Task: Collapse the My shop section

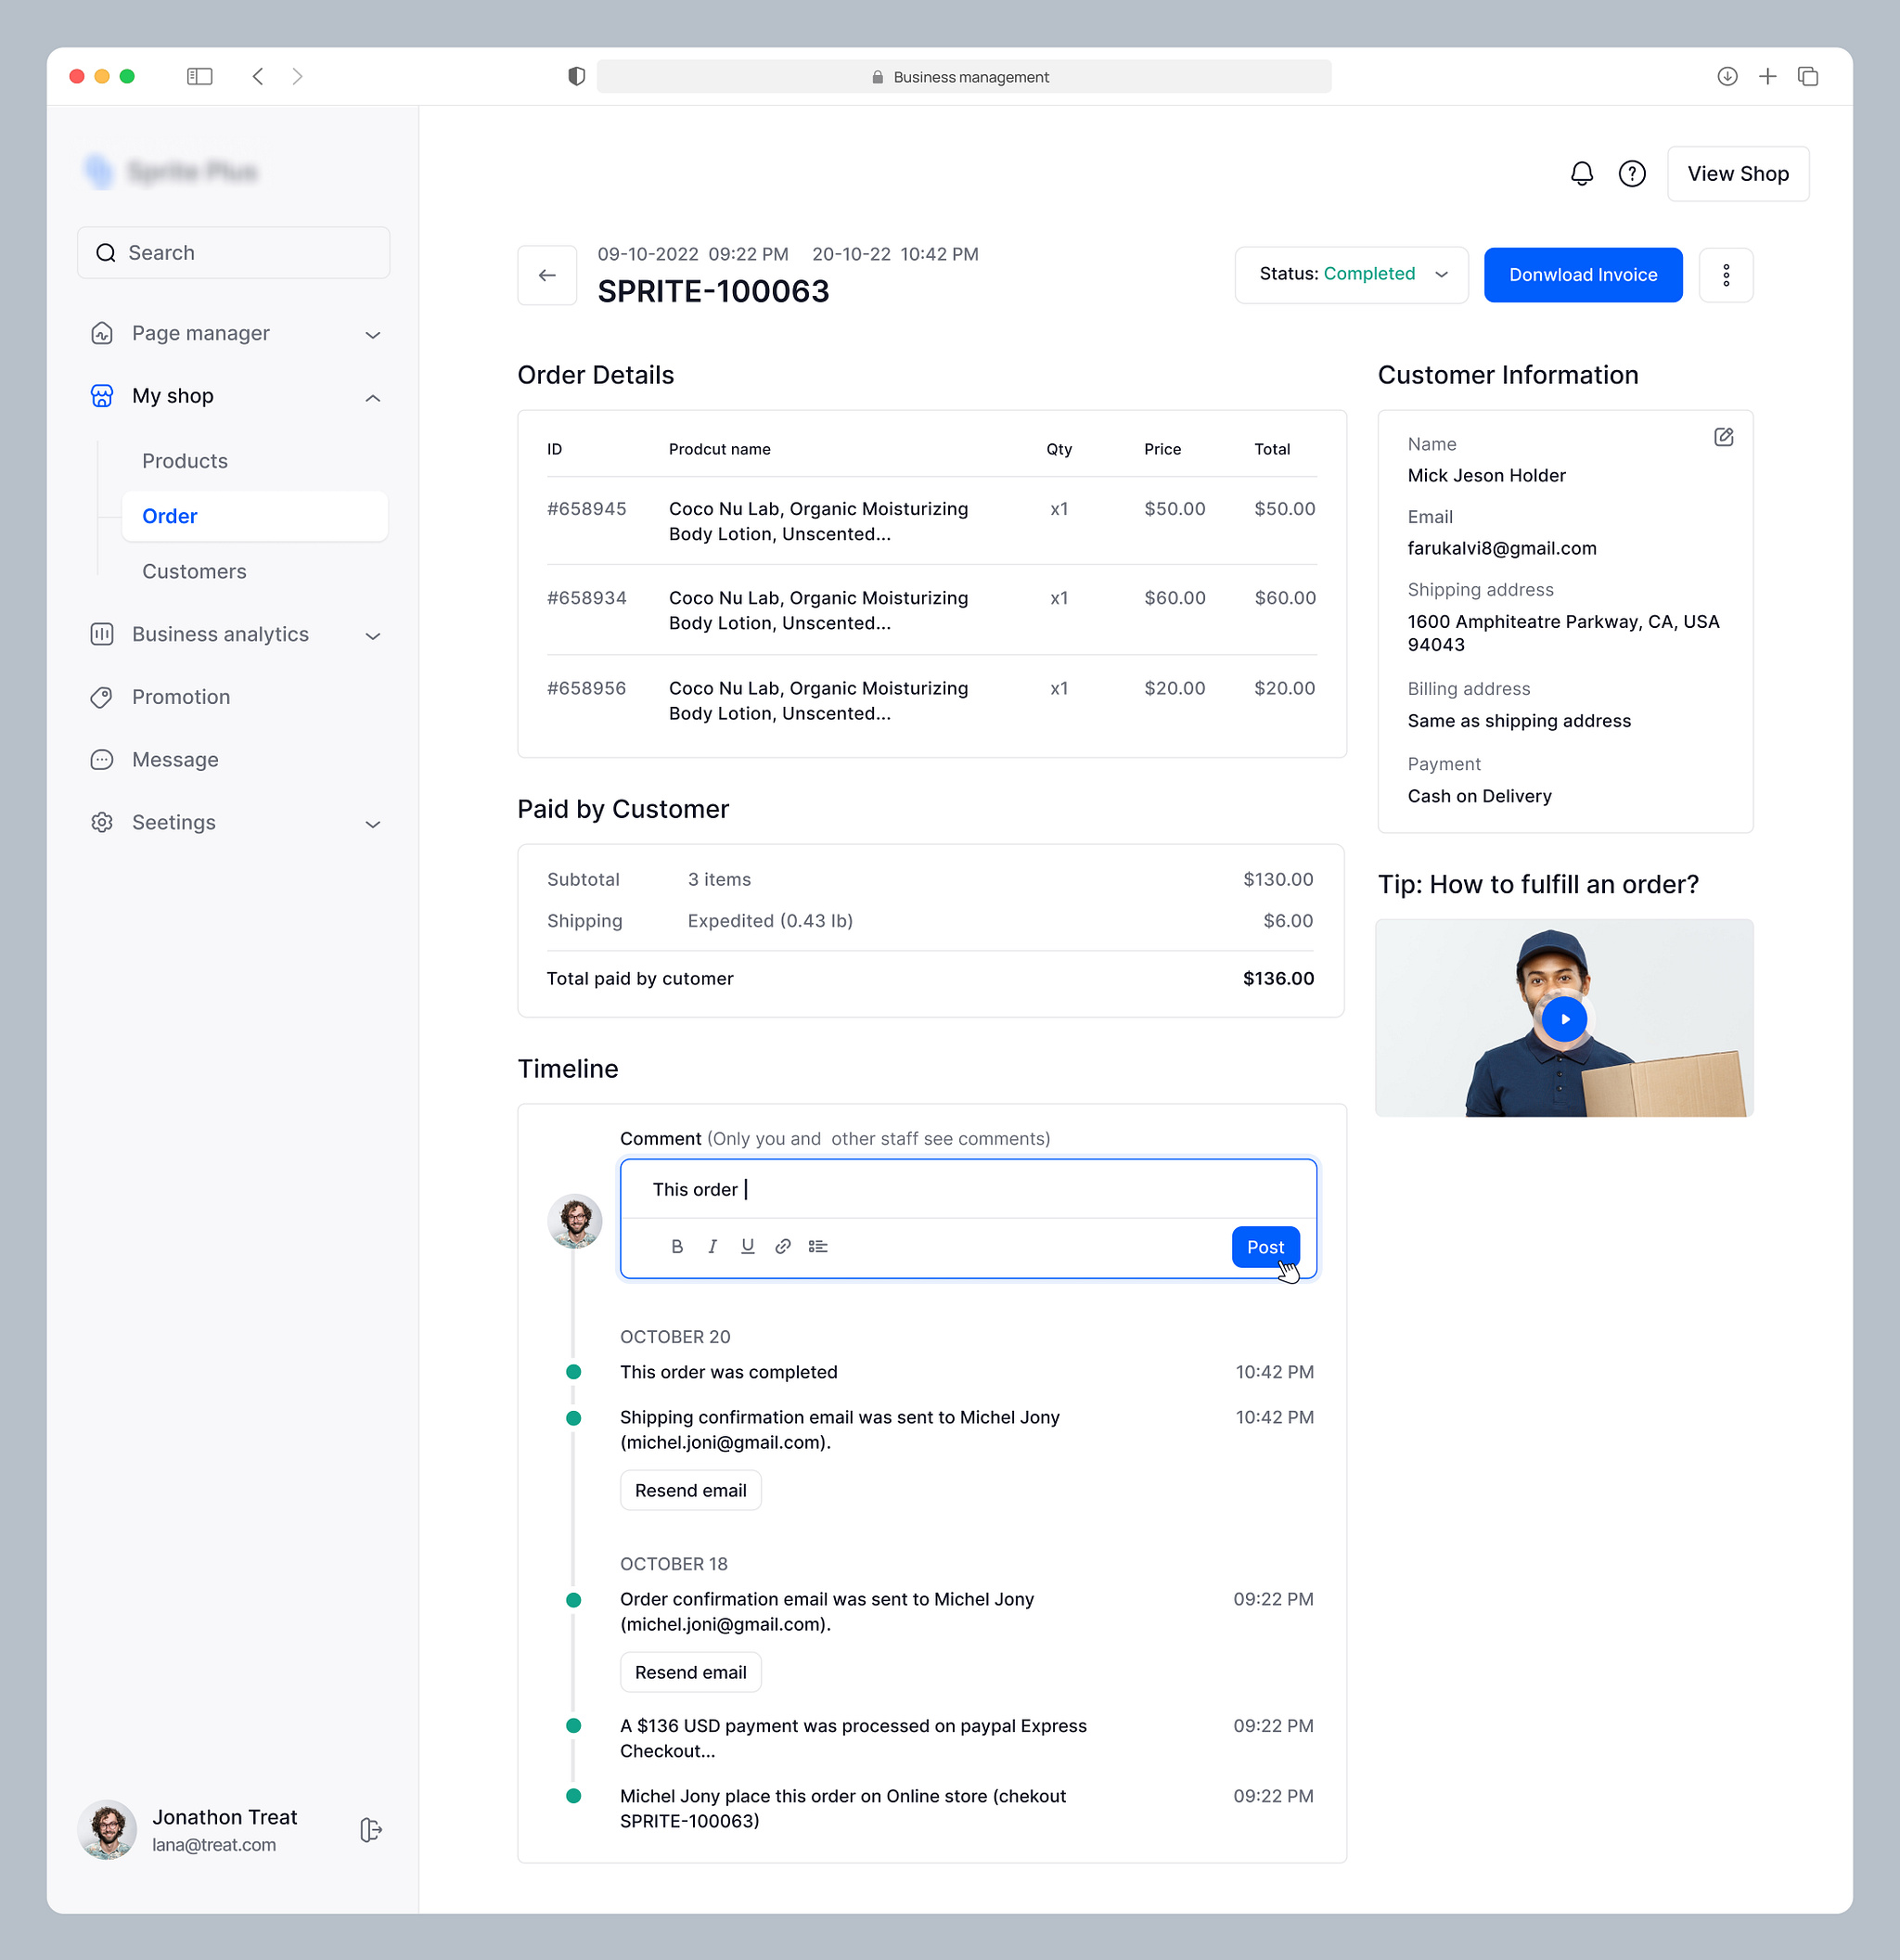Action: click(373, 396)
